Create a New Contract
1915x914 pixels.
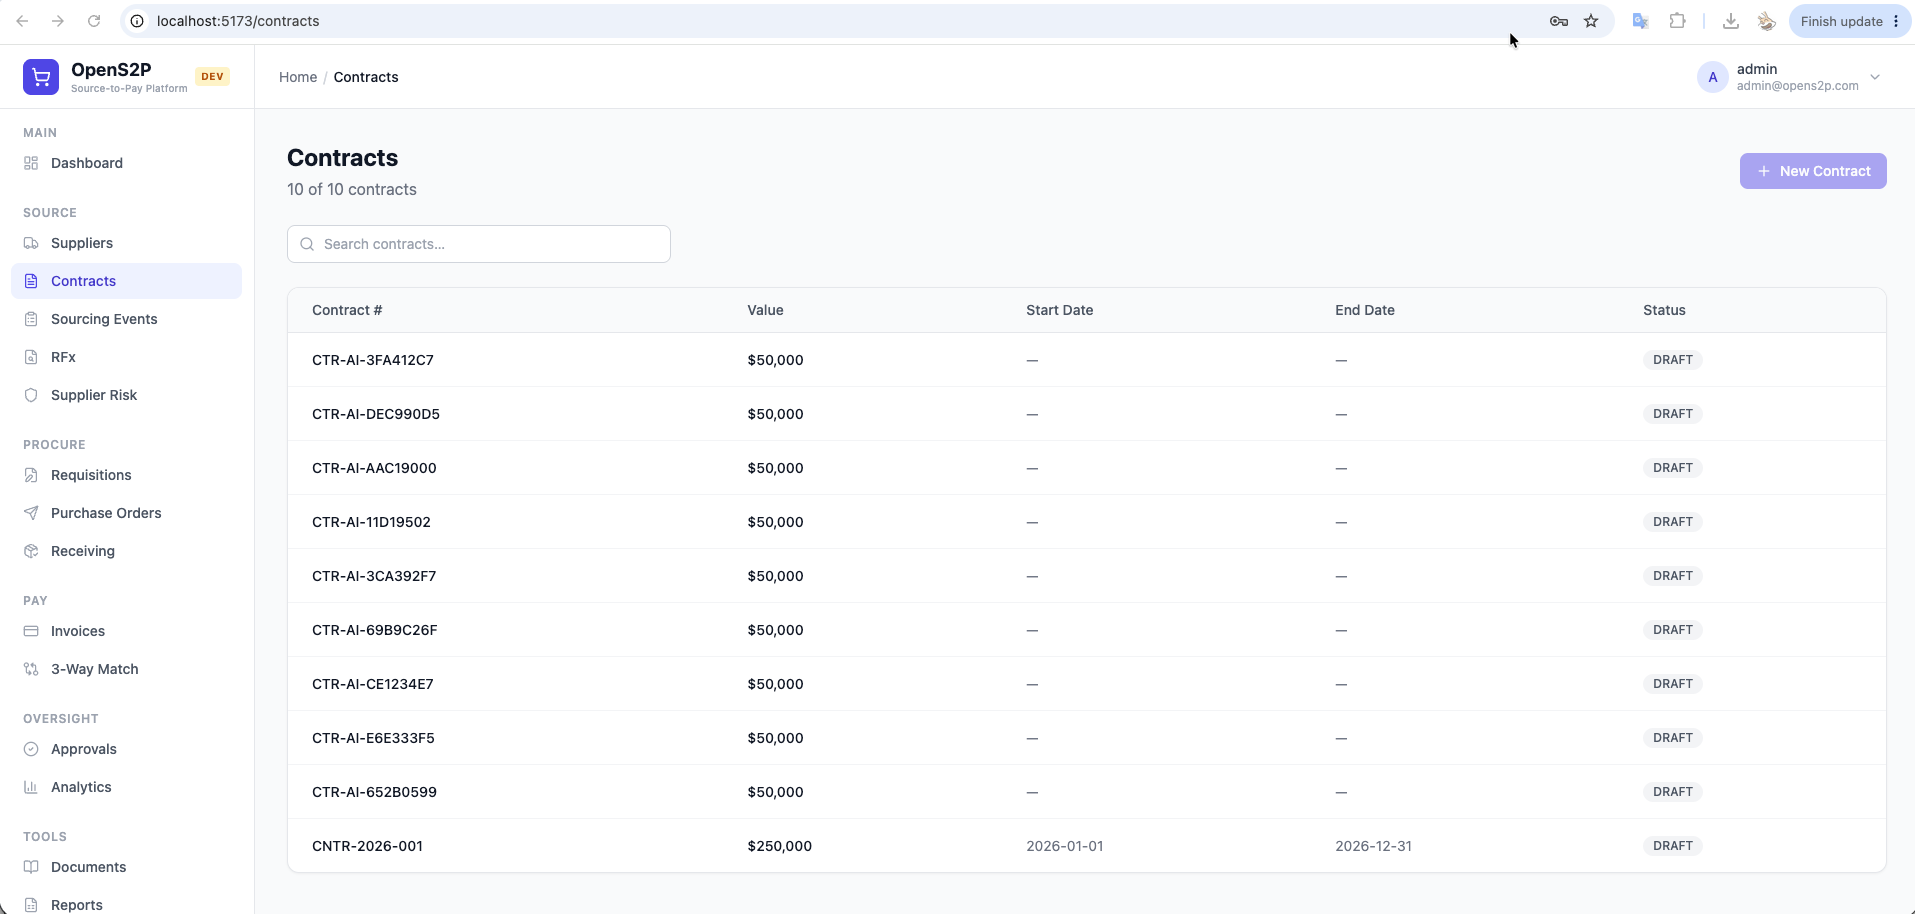click(x=1813, y=171)
